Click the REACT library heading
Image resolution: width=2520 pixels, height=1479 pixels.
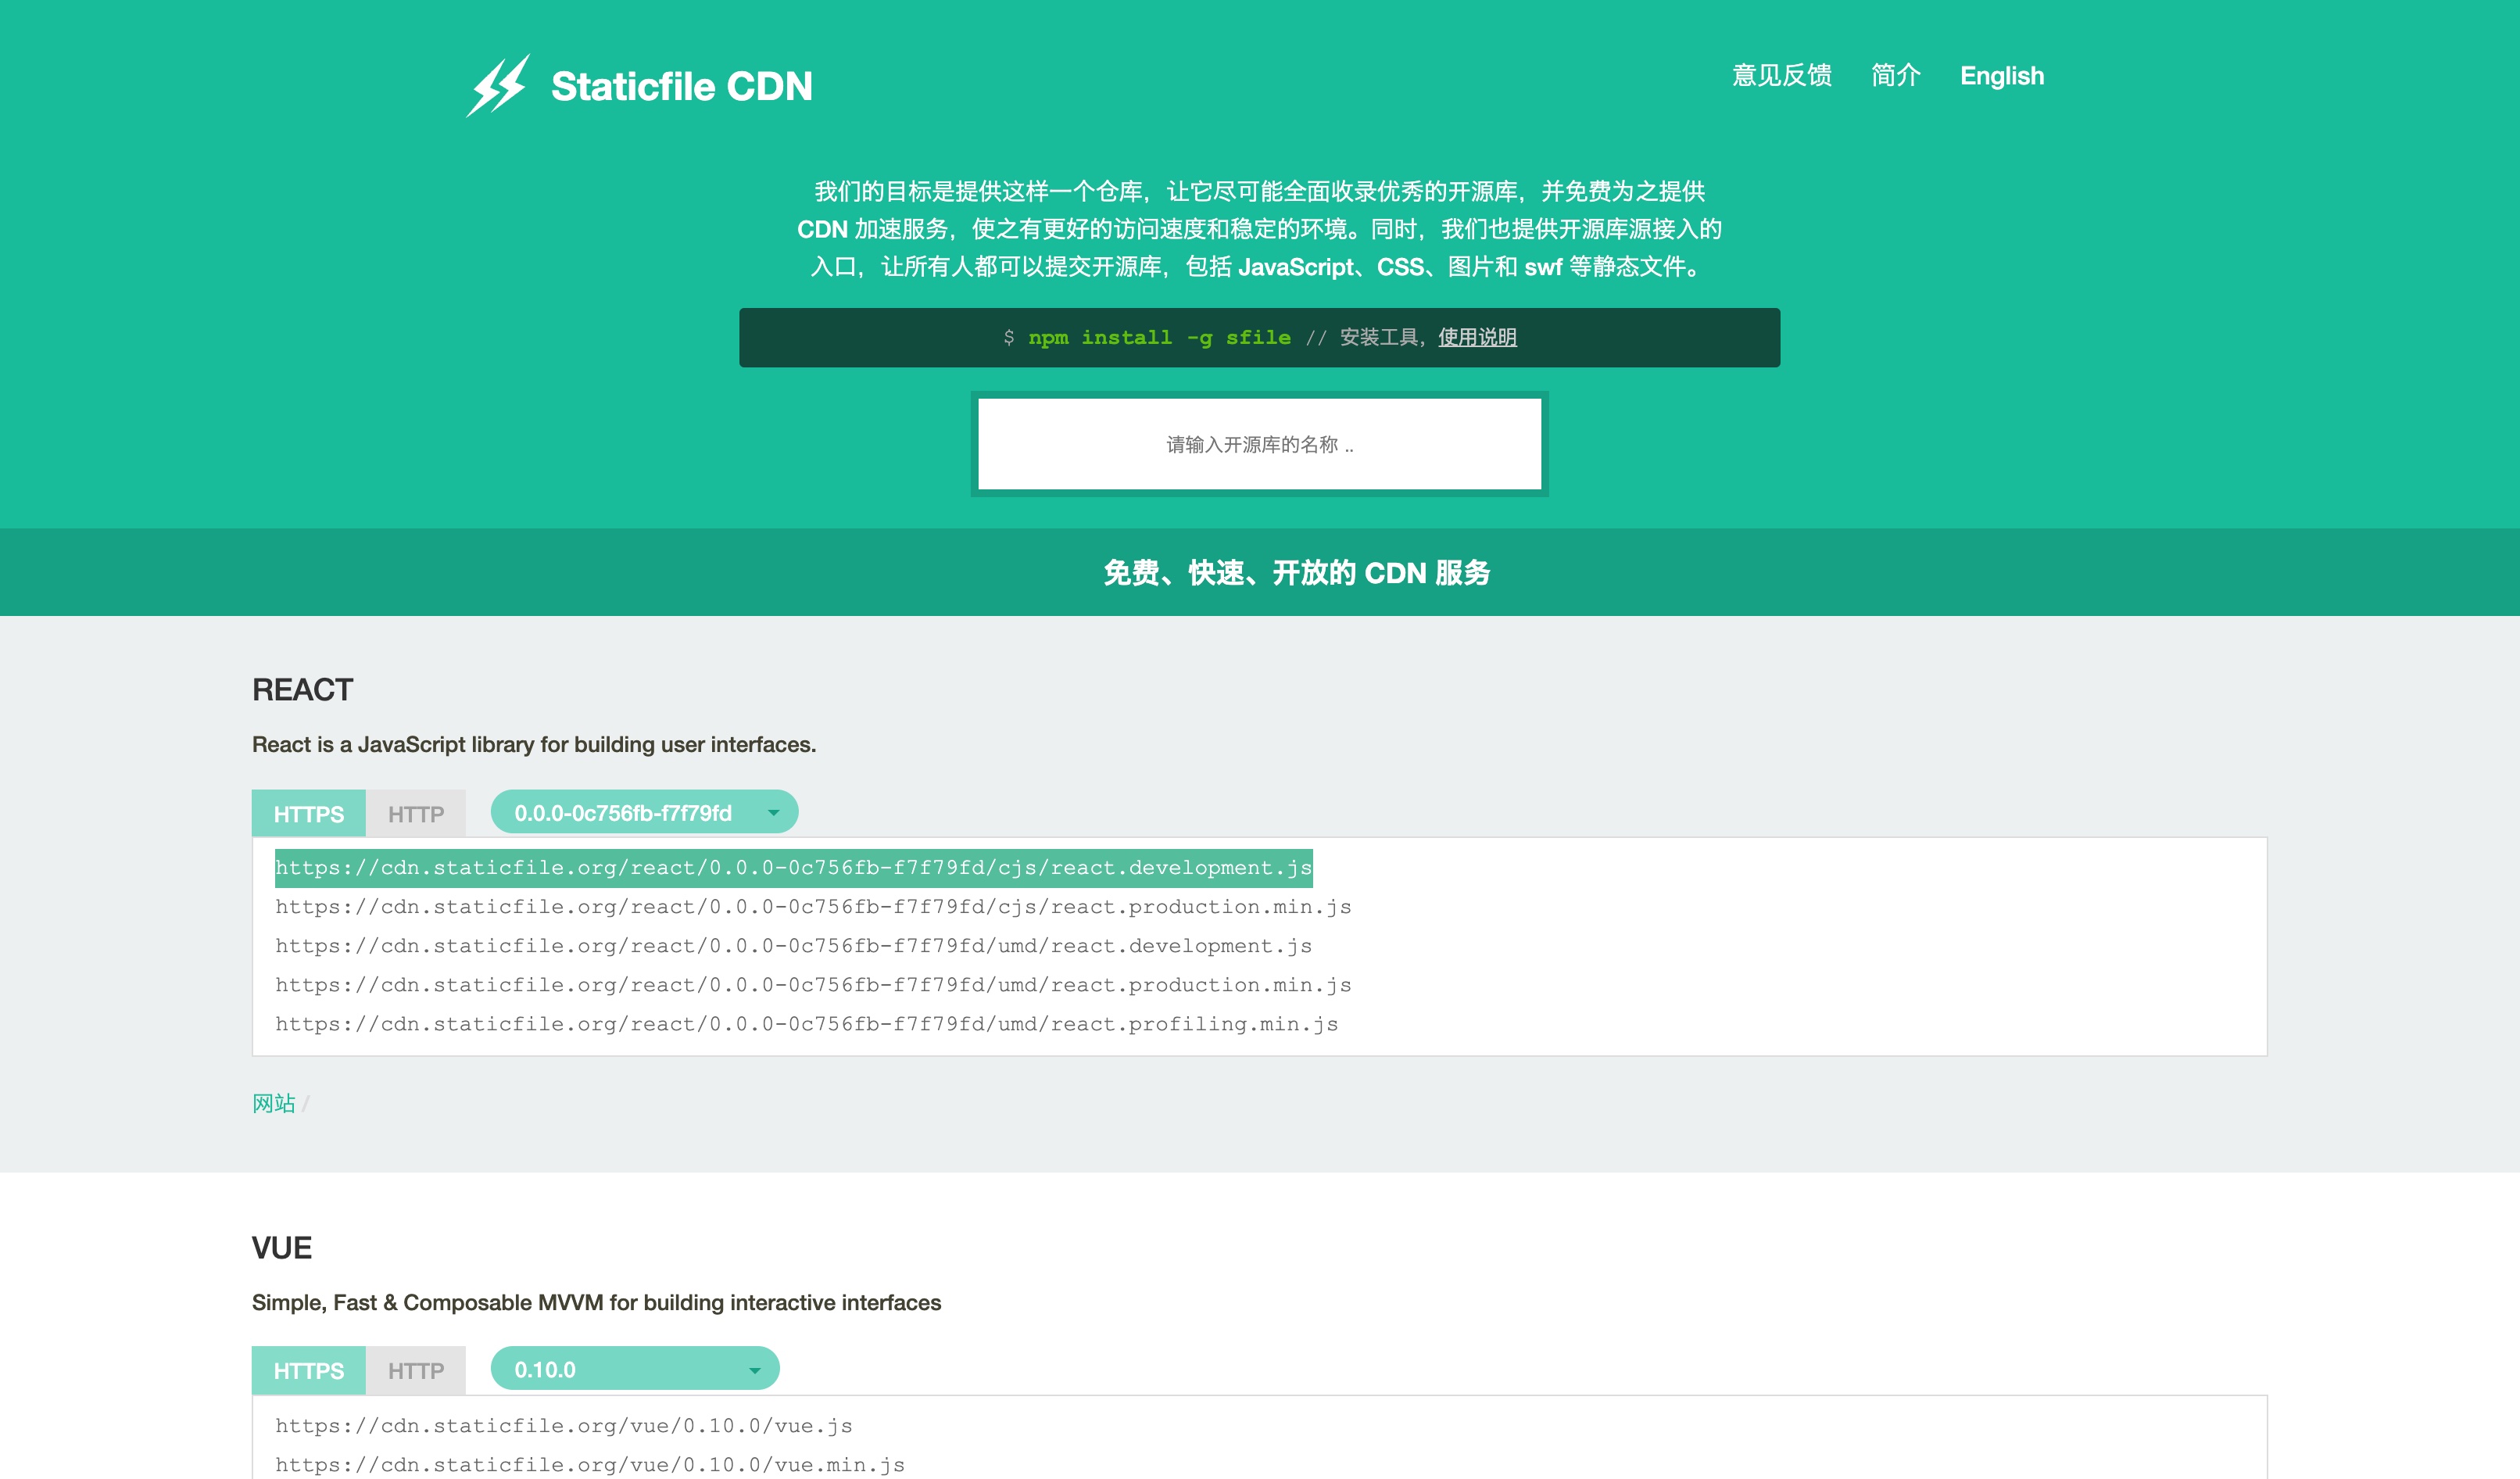point(303,690)
